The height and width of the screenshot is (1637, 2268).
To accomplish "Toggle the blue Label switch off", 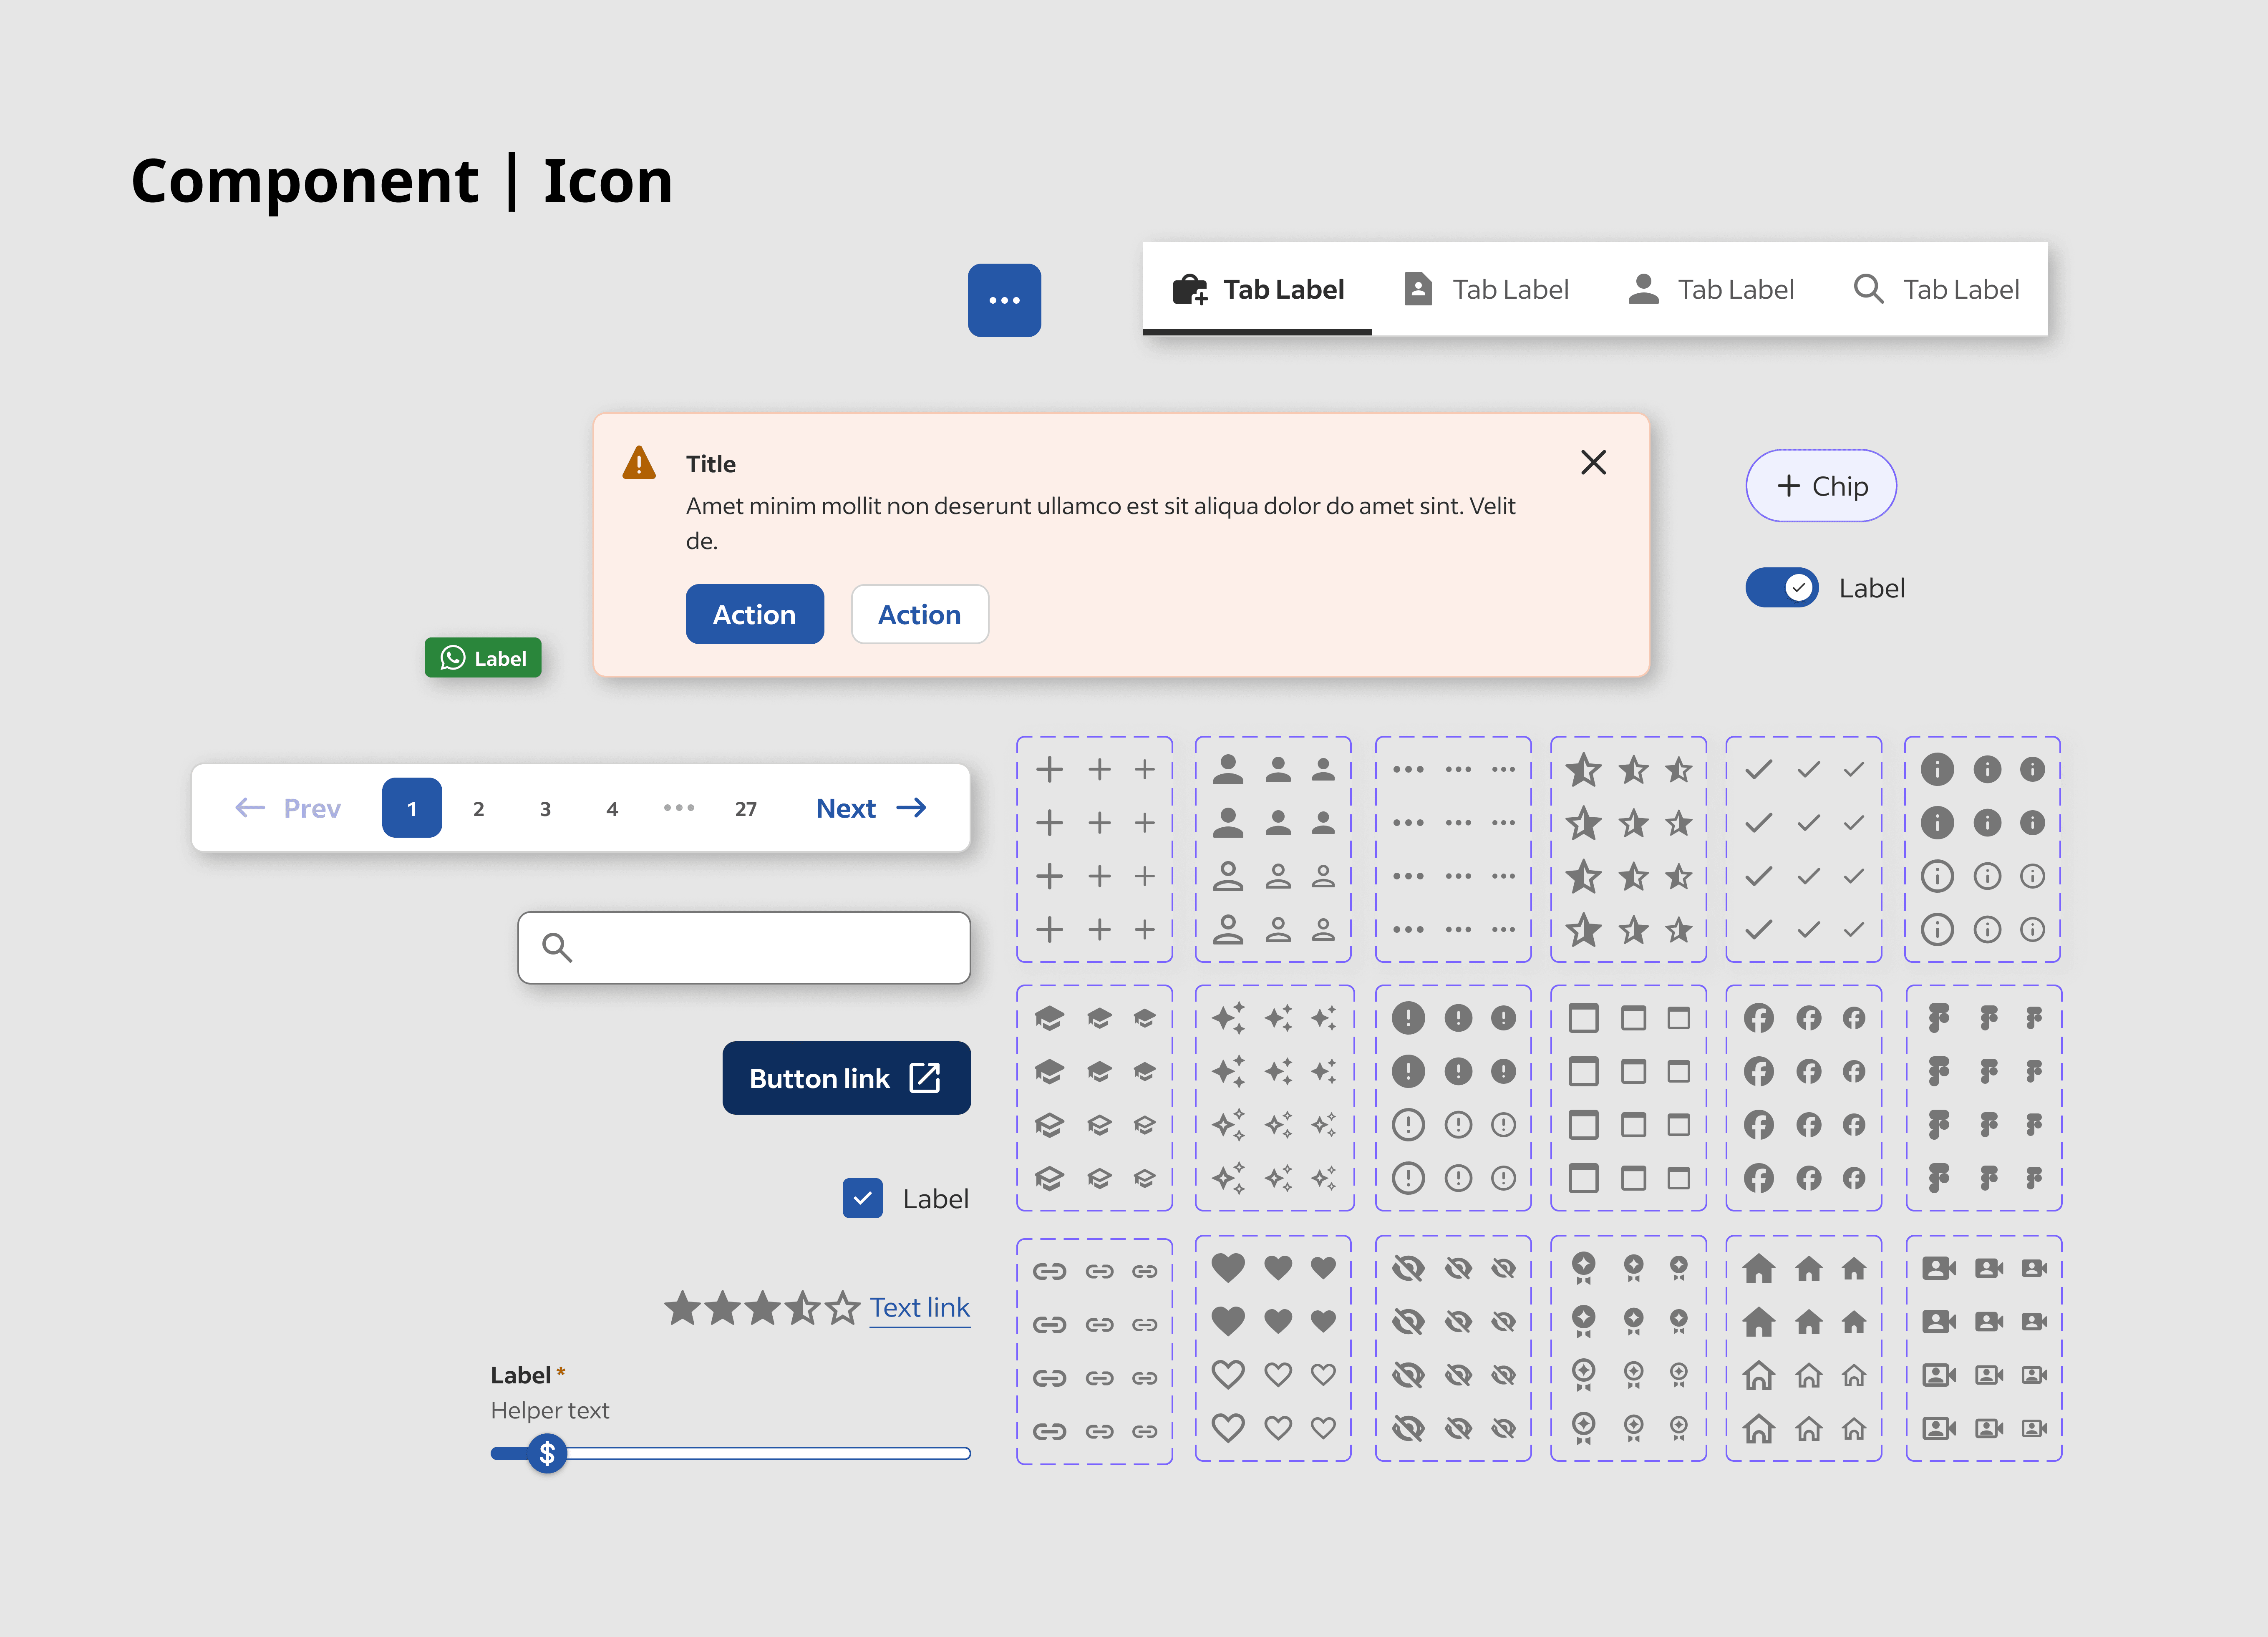I will 1782,588.
